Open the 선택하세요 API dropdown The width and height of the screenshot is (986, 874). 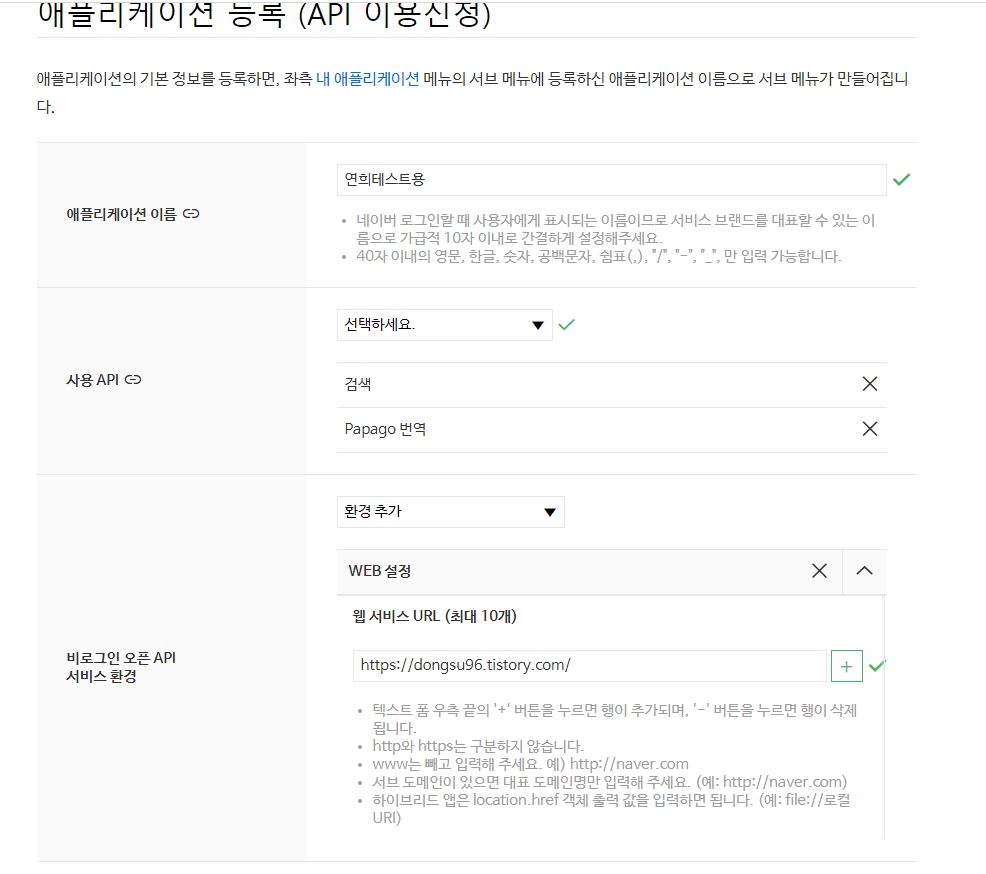tap(445, 325)
